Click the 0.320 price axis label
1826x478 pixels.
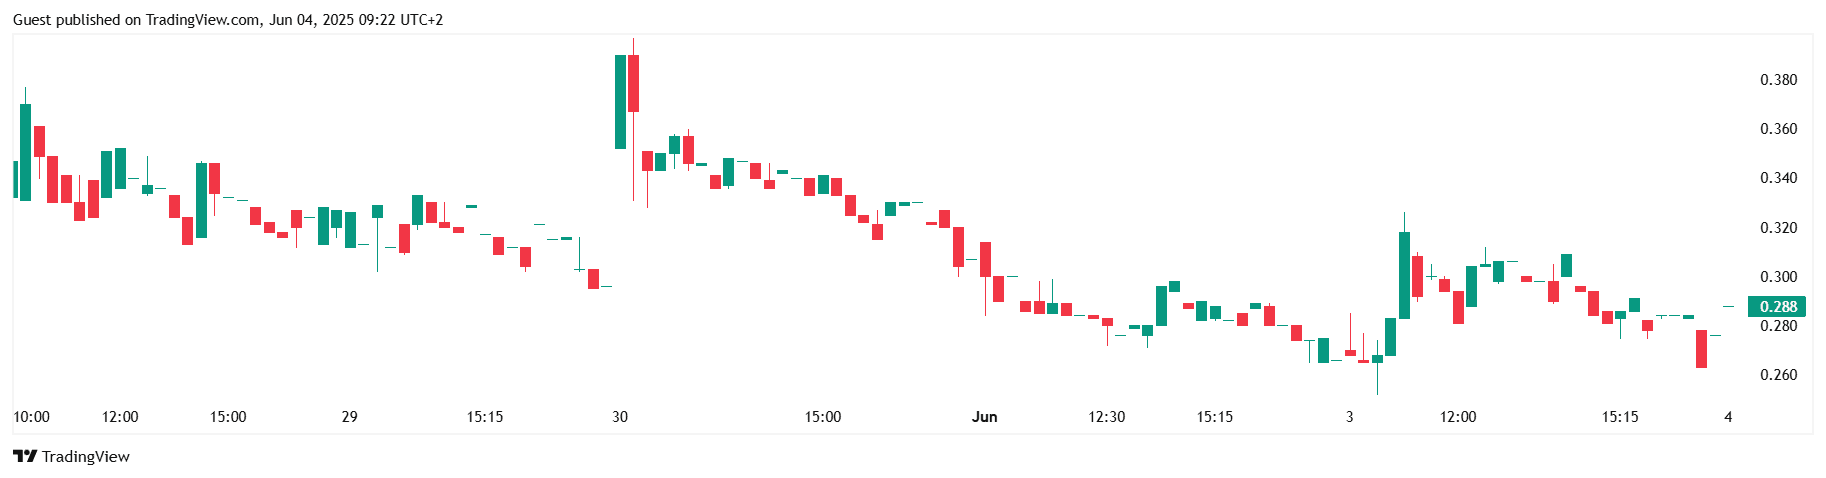(x=1778, y=228)
